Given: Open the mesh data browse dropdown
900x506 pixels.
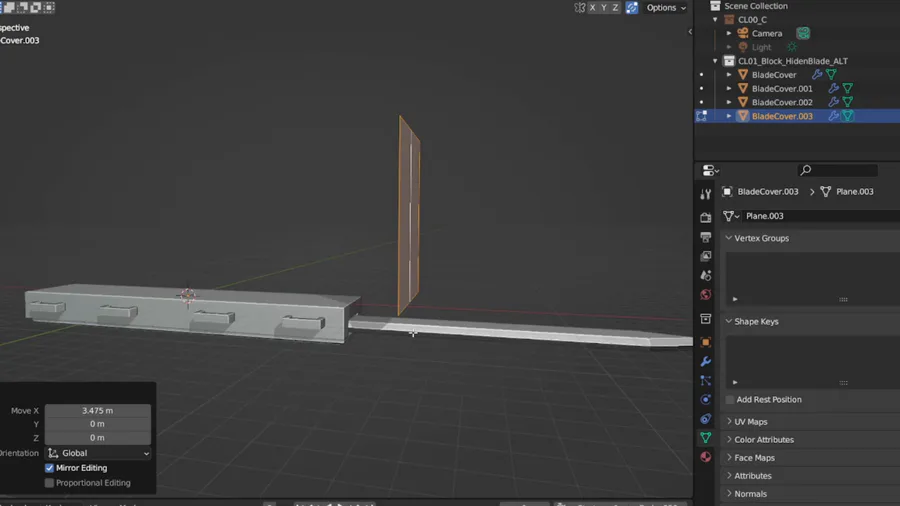Looking at the screenshot, I should point(731,216).
